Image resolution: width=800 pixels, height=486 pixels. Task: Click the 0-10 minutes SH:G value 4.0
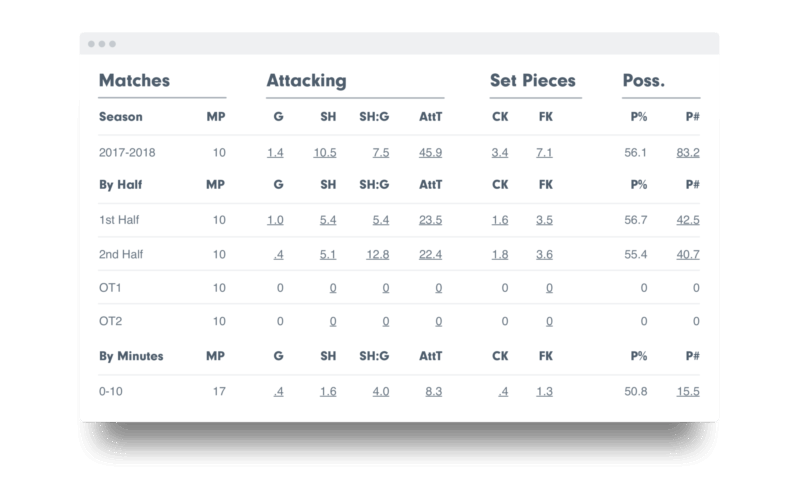coord(381,391)
